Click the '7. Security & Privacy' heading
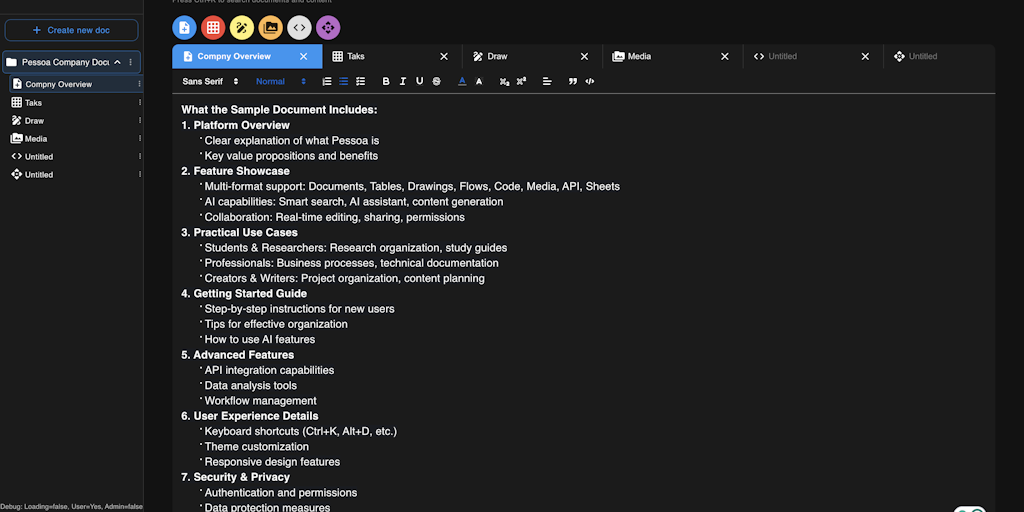This screenshot has height=512, width=1024. 236,477
